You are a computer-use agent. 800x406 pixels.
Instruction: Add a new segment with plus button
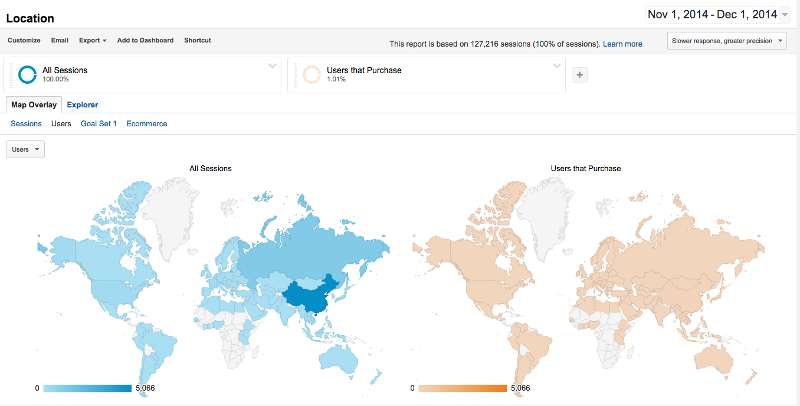point(582,75)
